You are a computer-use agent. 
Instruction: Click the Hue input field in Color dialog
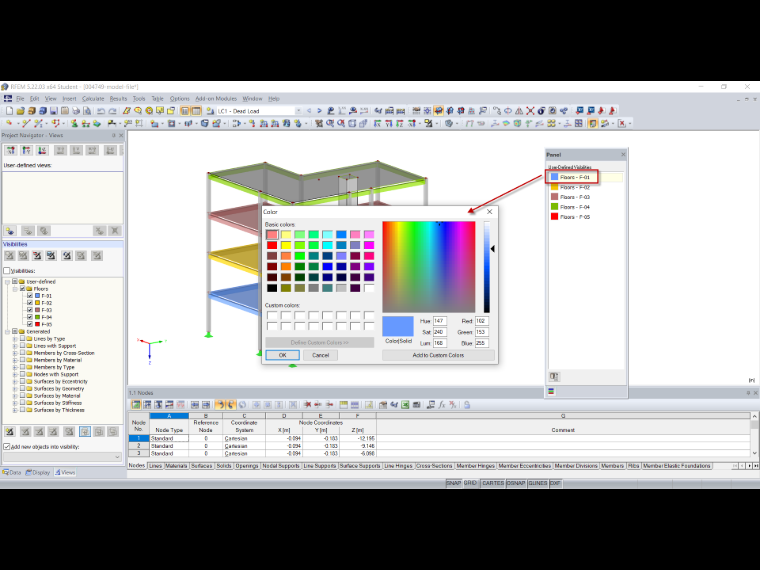(440, 321)
